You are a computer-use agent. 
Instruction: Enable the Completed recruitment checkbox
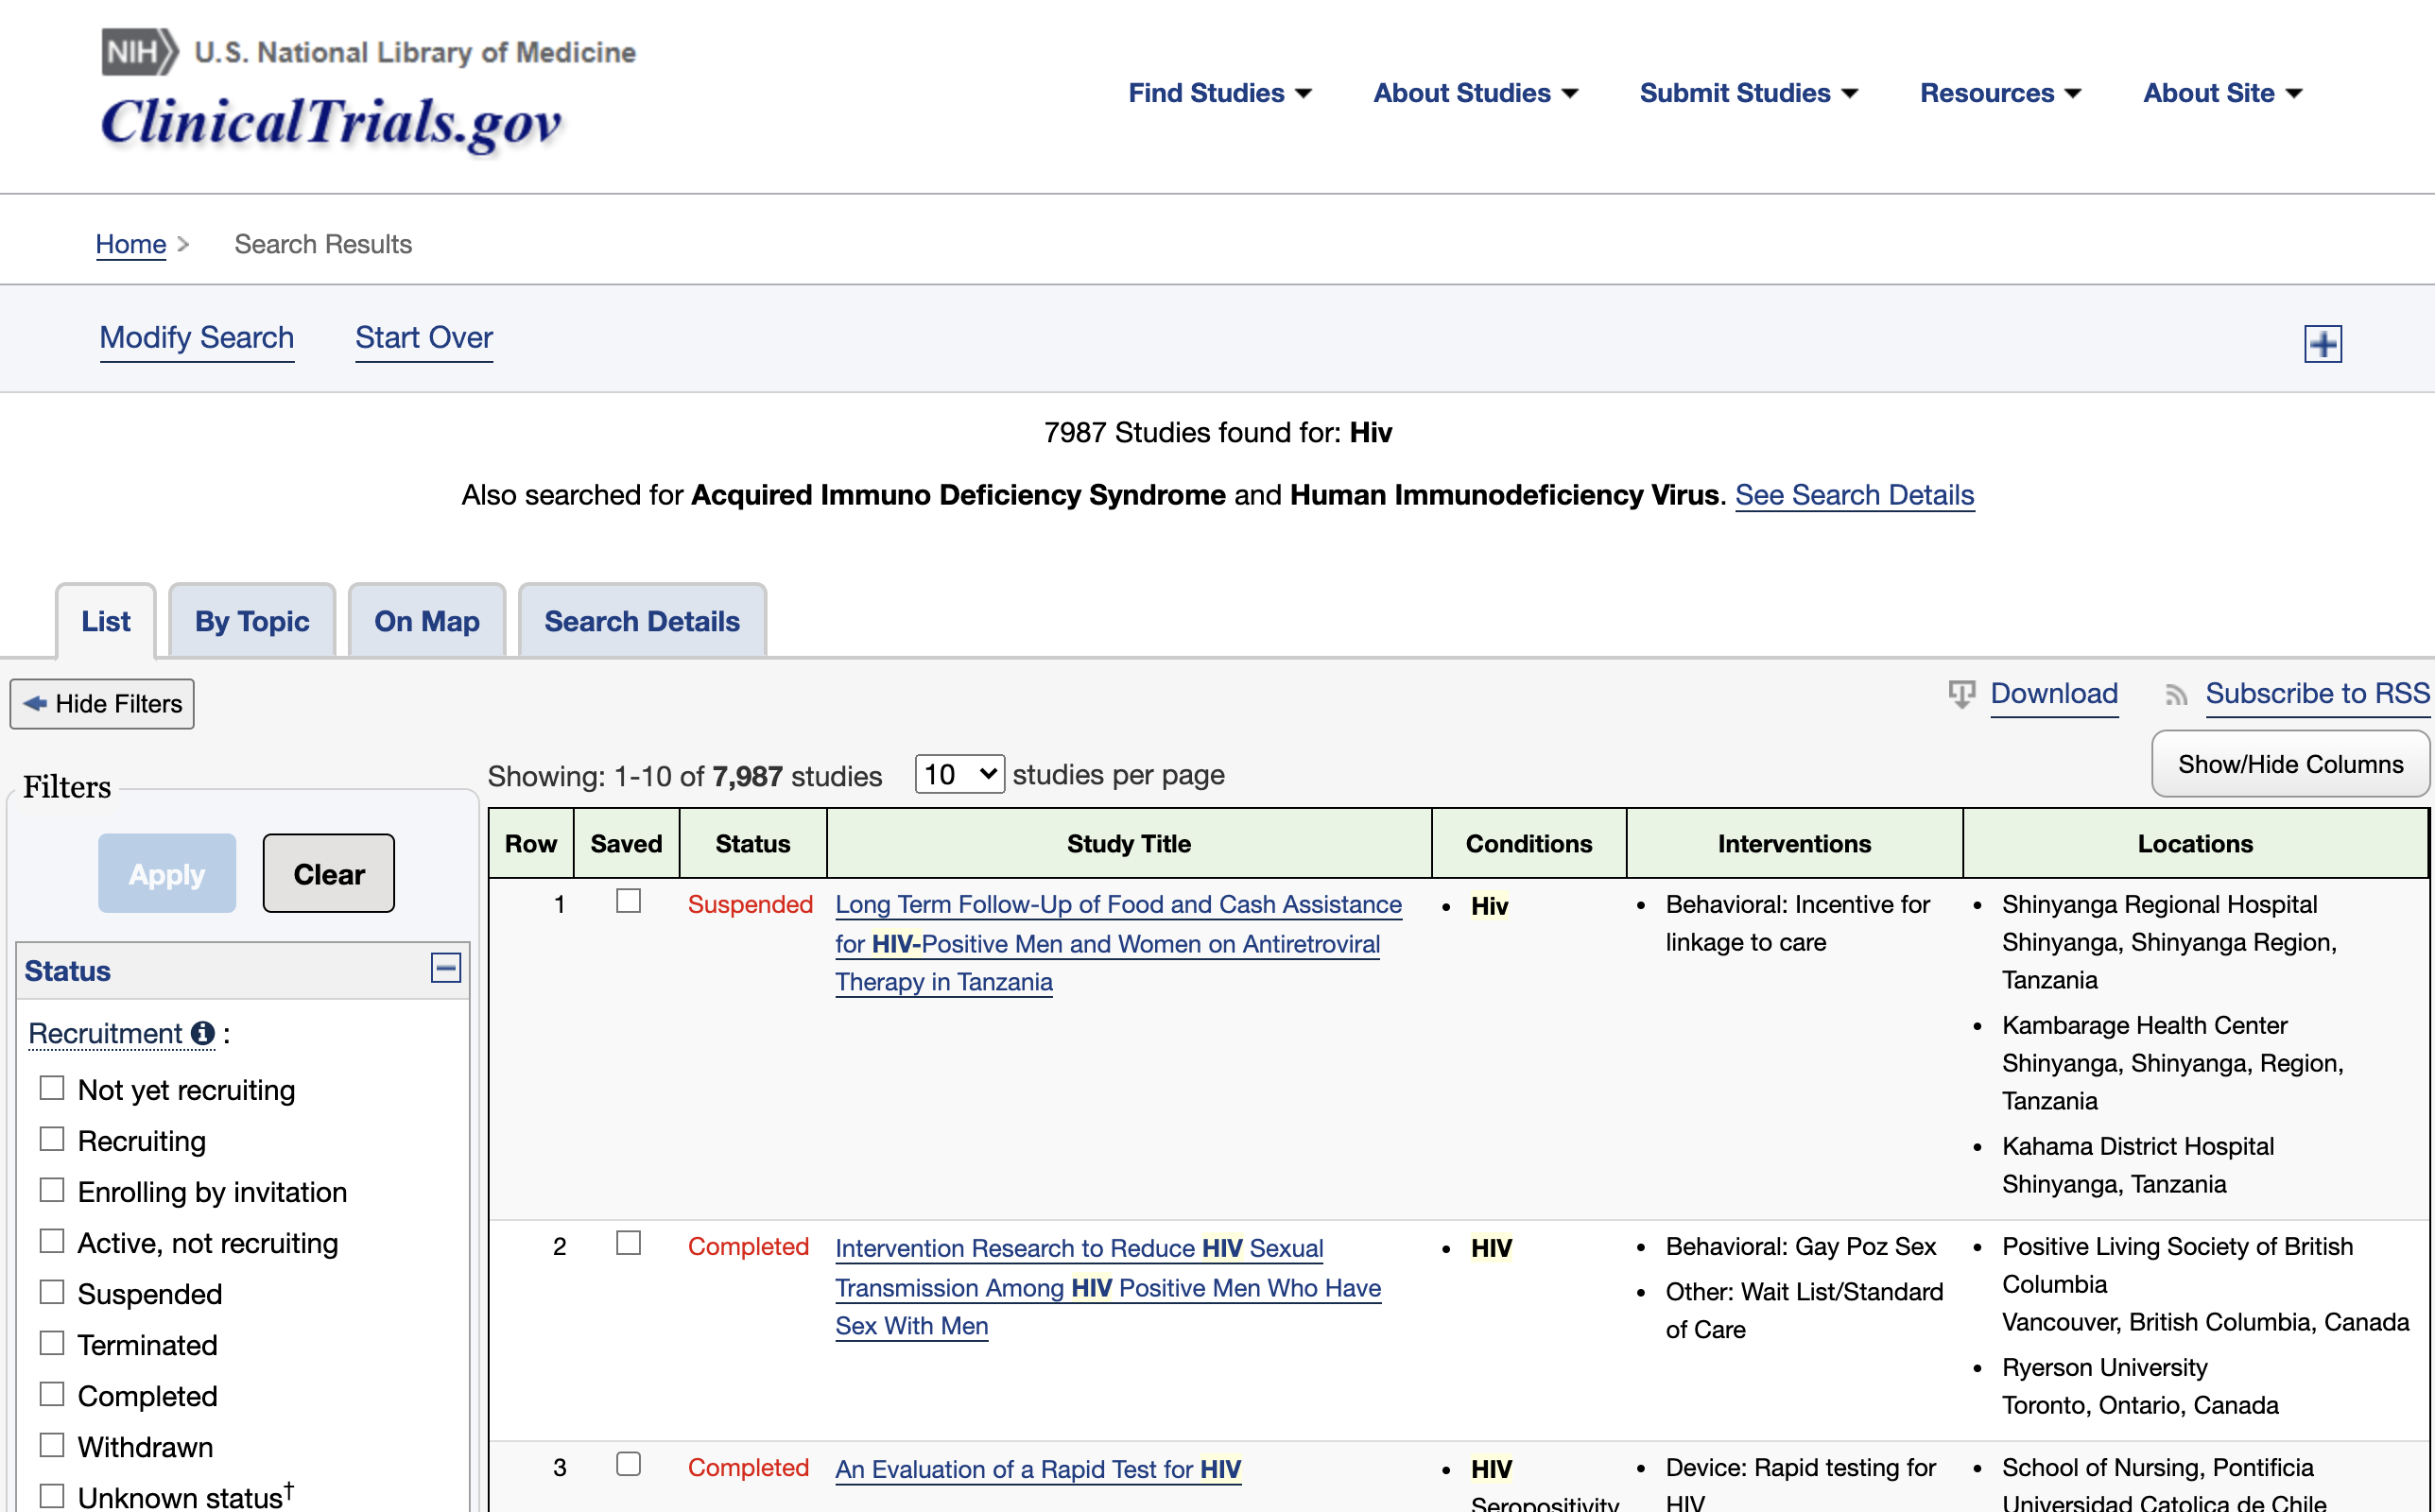(52, 1395)
